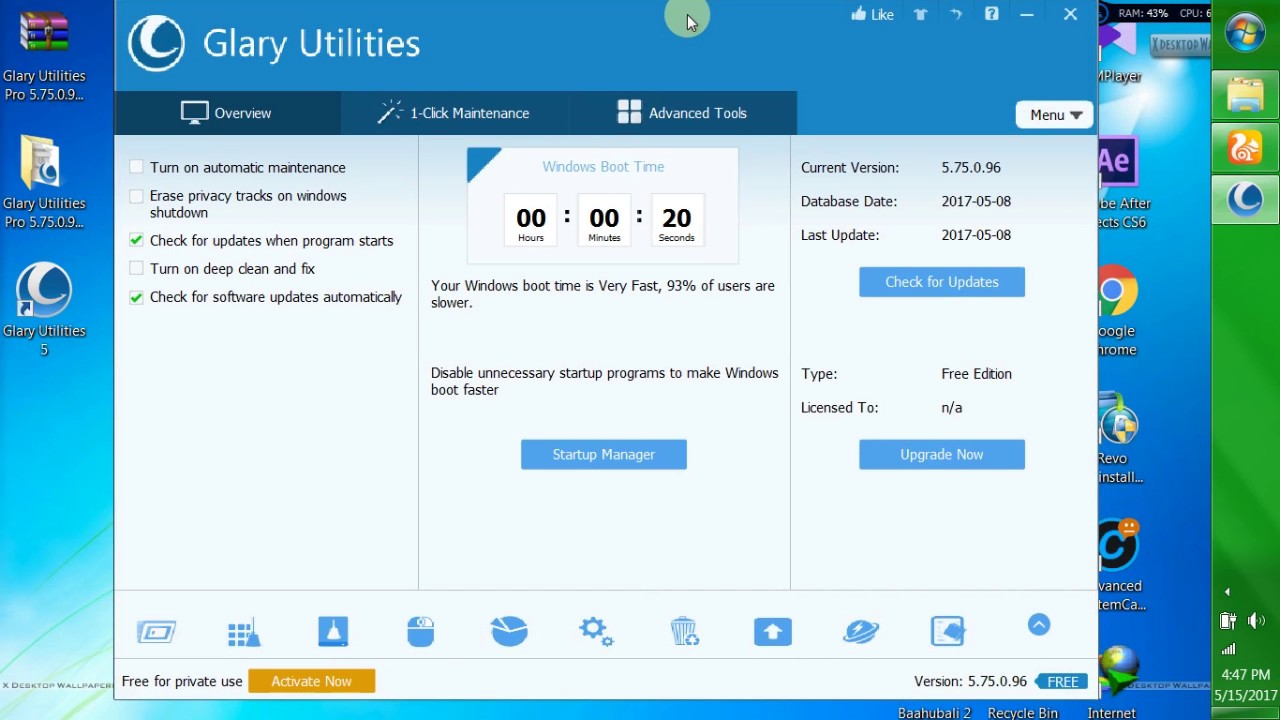
Task: Enable Turn on deep clean and fix
Action: click(137, 268)
